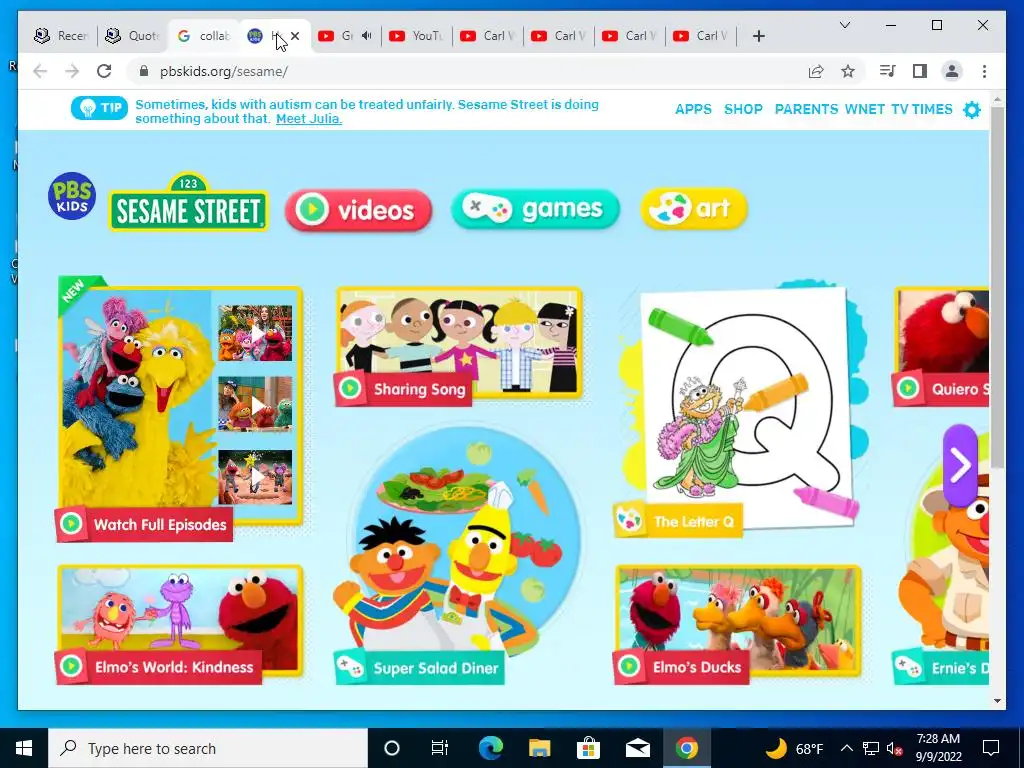The width and height of the screenshot is (1024, 768).
Task: Switch to the Quote tab
Action: point(133,36)
